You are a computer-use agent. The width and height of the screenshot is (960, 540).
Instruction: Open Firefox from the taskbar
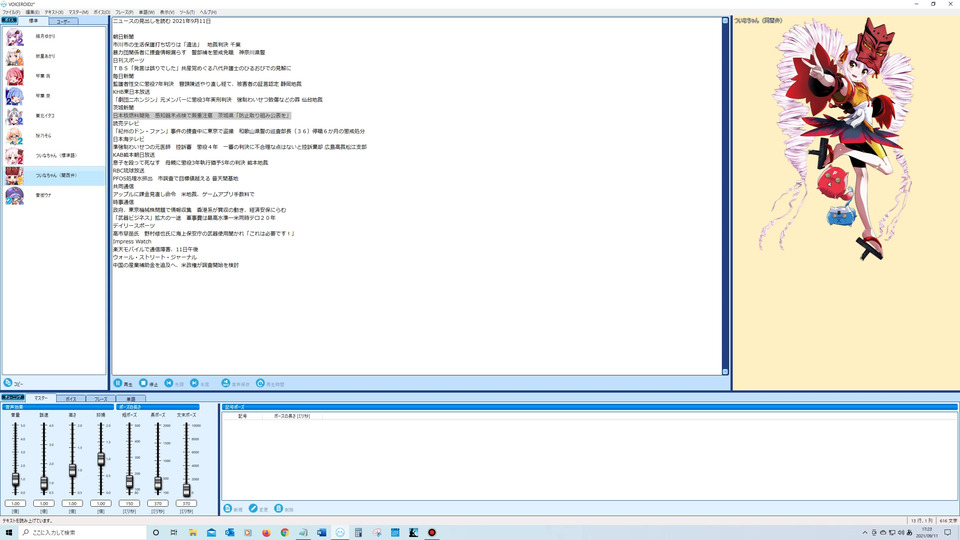click(266, 533)
